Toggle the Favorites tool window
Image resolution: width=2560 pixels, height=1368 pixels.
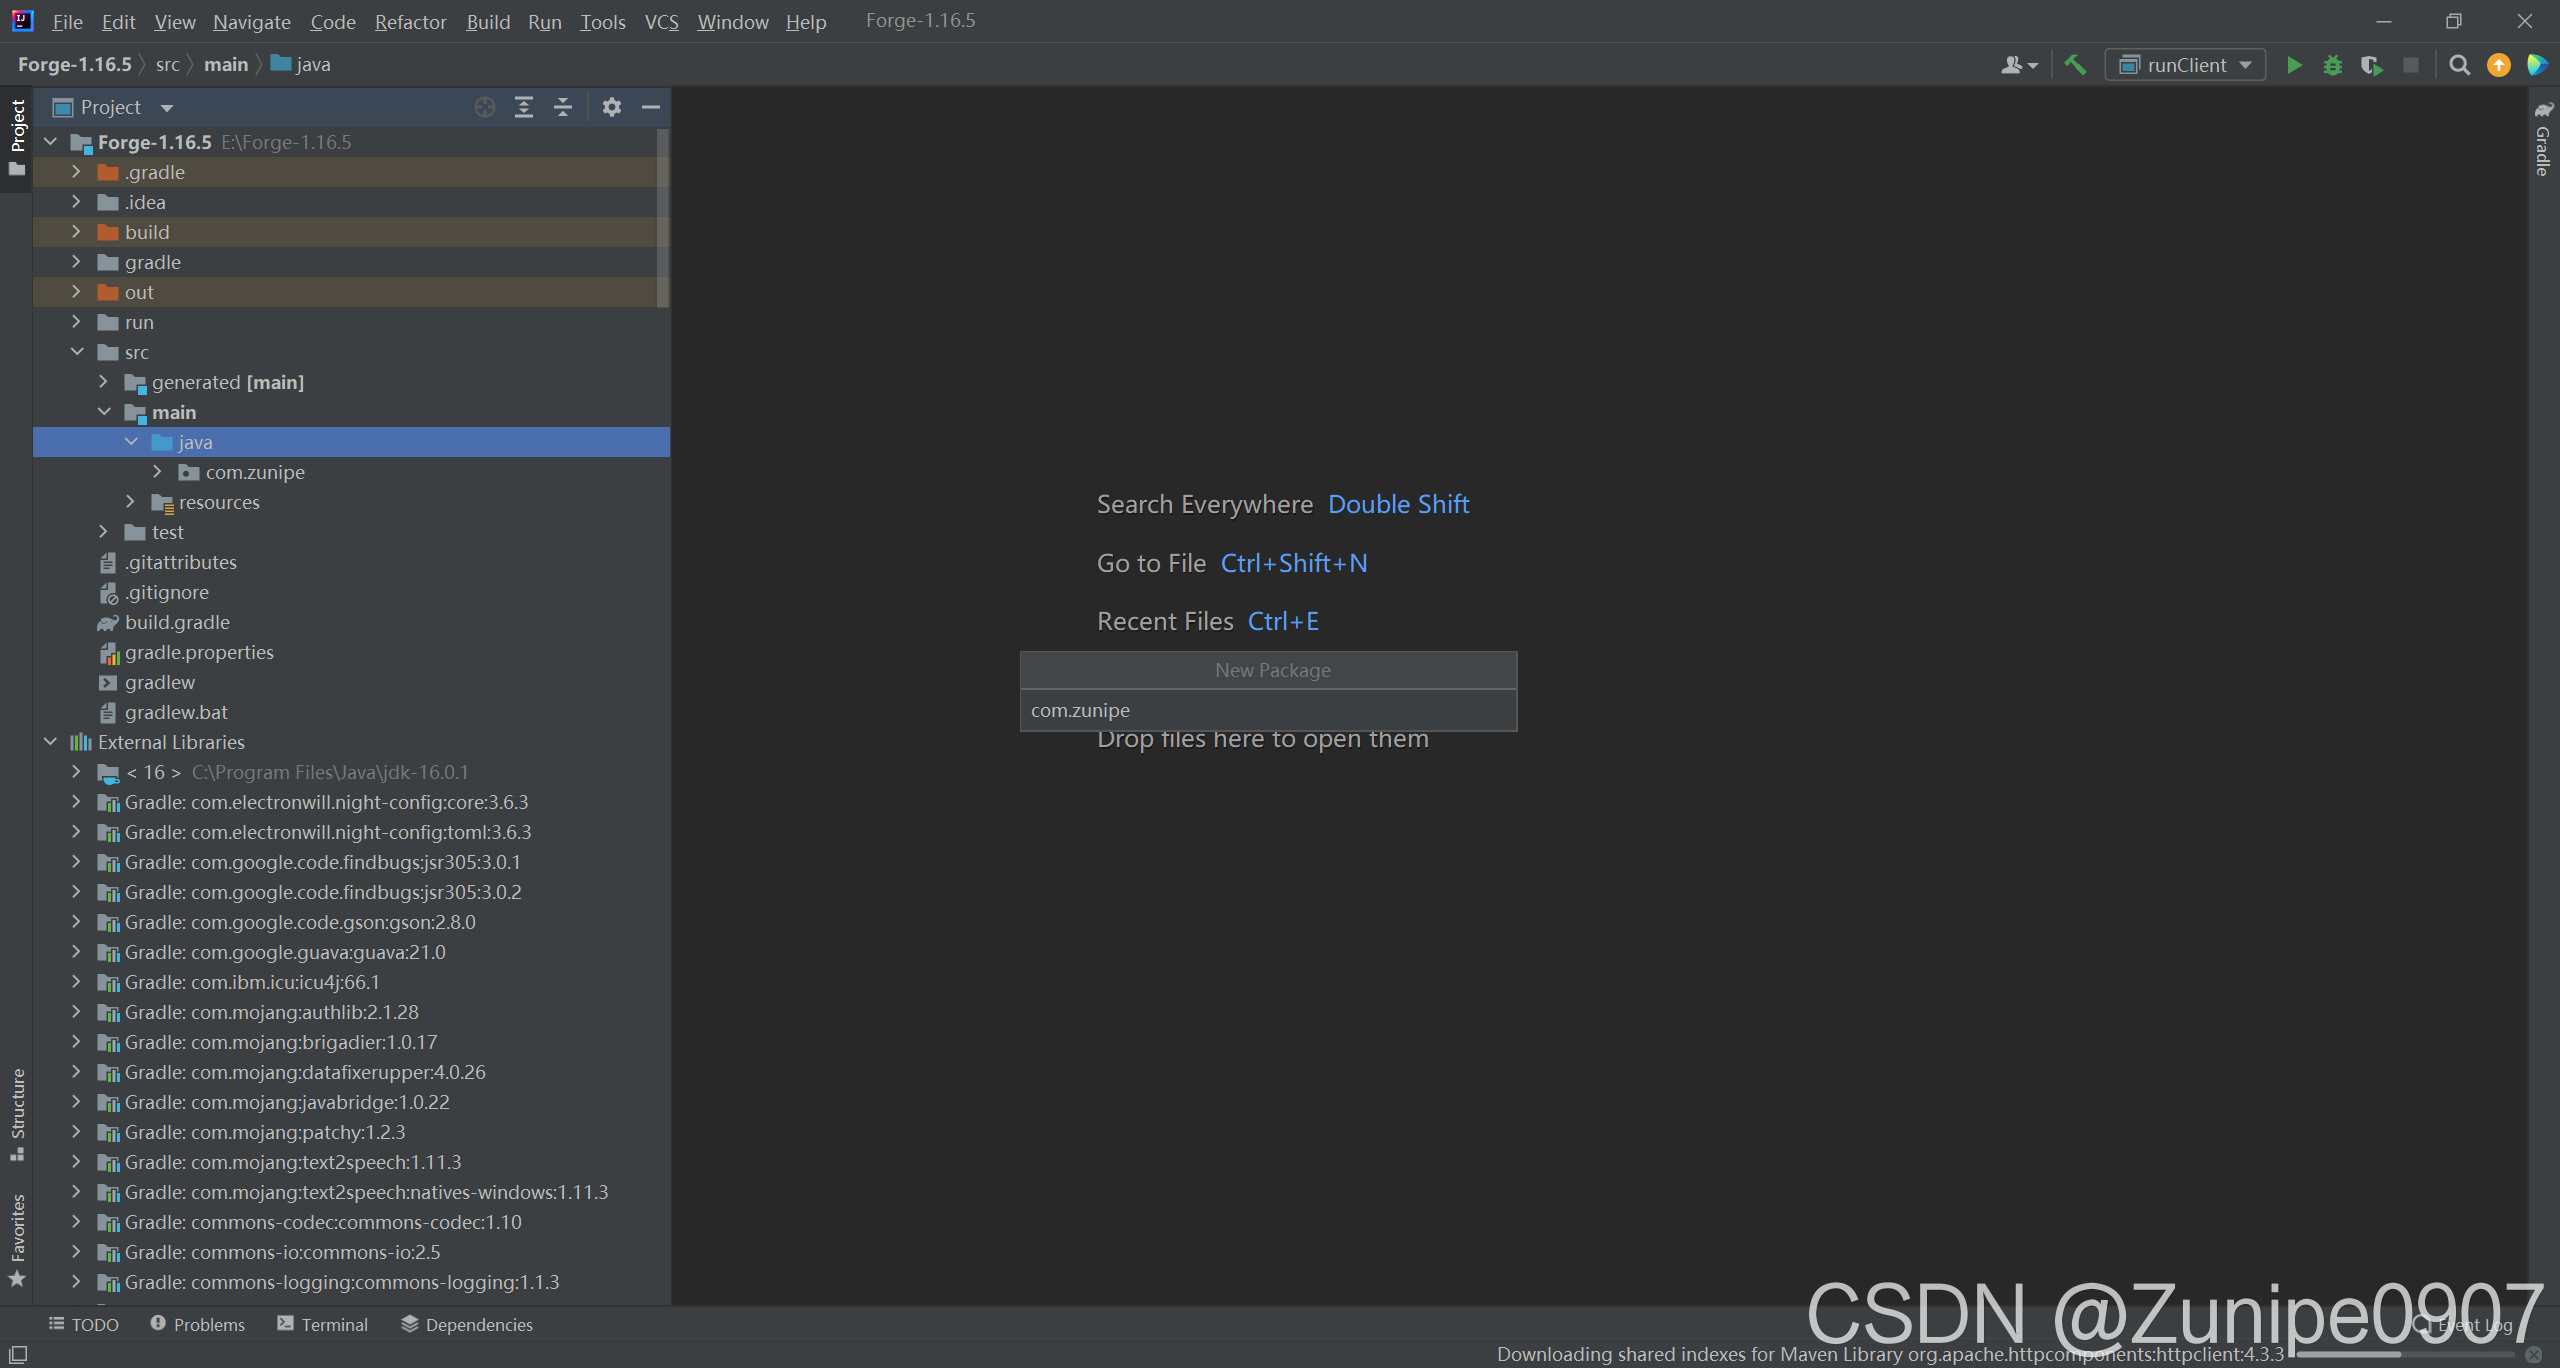pyautogui.click(x=17, y=1240)
